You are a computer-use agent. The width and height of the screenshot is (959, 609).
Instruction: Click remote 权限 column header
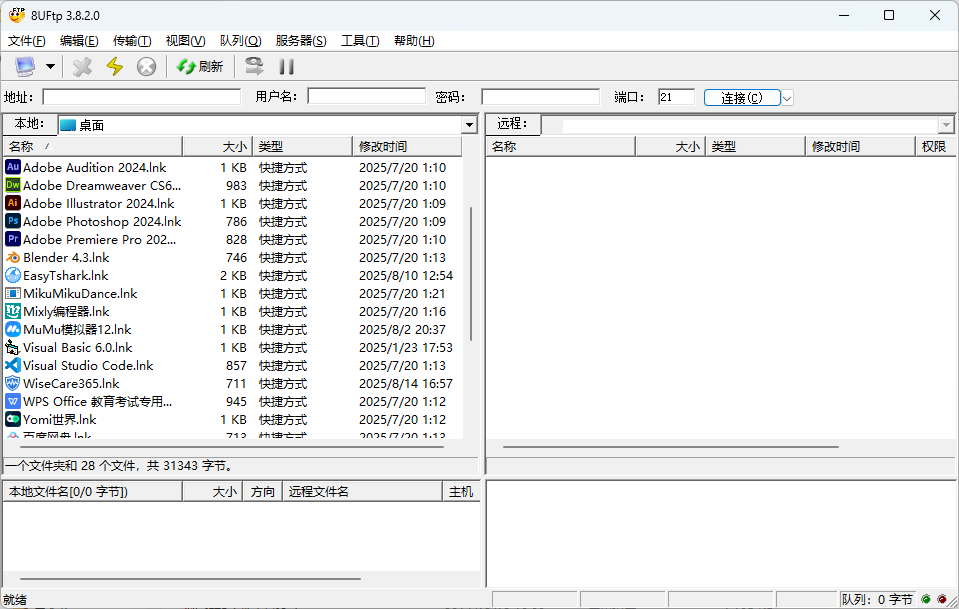tap(934, 147)
